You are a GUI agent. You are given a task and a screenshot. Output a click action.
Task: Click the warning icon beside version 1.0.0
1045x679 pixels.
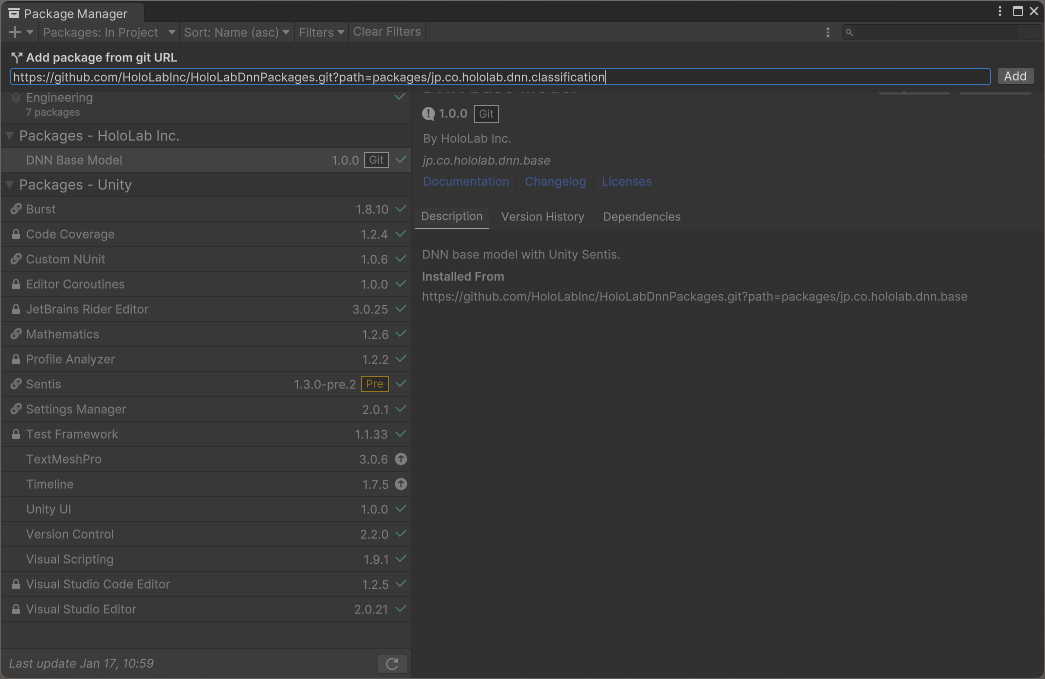pyautogui.click(x=429, y=114)
